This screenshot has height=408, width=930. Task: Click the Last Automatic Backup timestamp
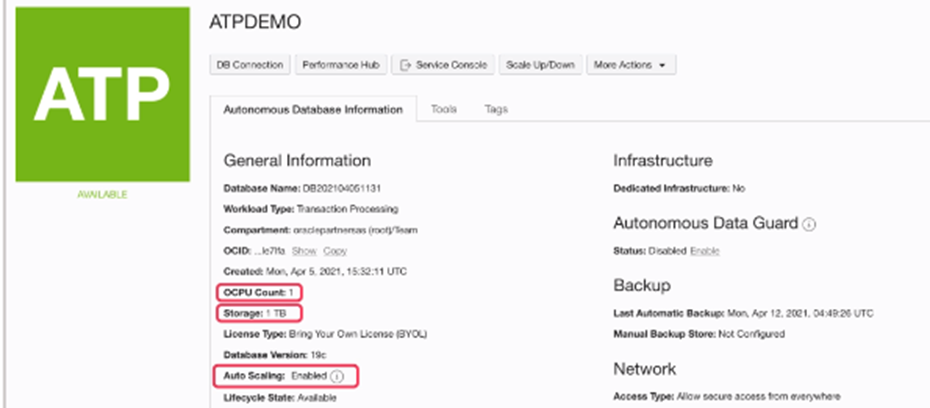pos(800,313)
